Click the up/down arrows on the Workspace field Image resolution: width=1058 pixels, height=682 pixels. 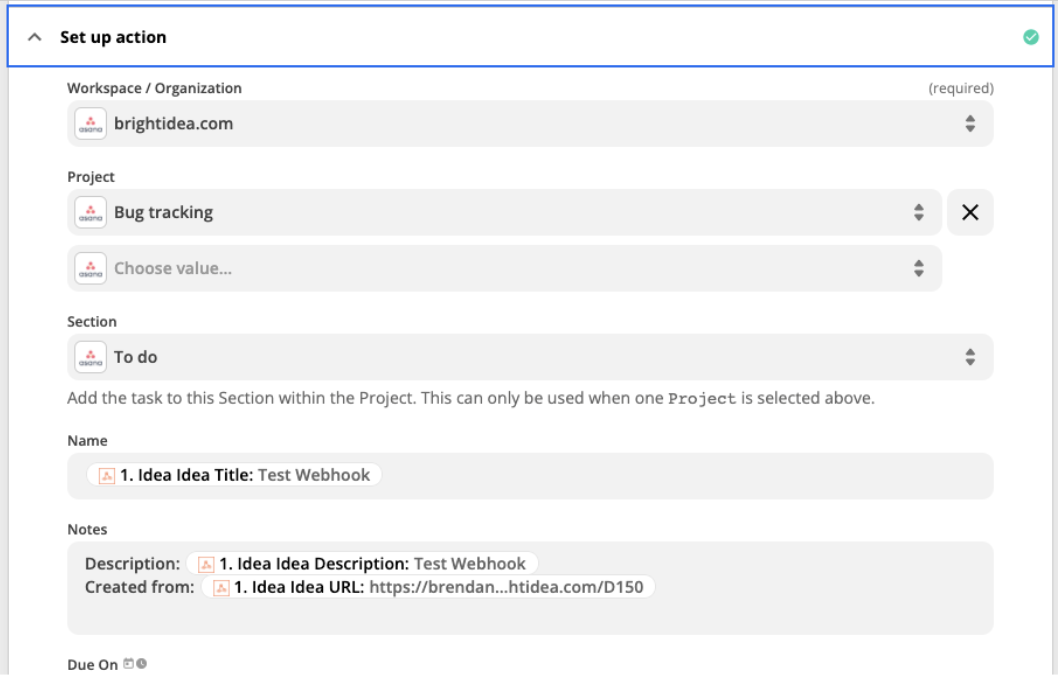(x=970, y=123)
